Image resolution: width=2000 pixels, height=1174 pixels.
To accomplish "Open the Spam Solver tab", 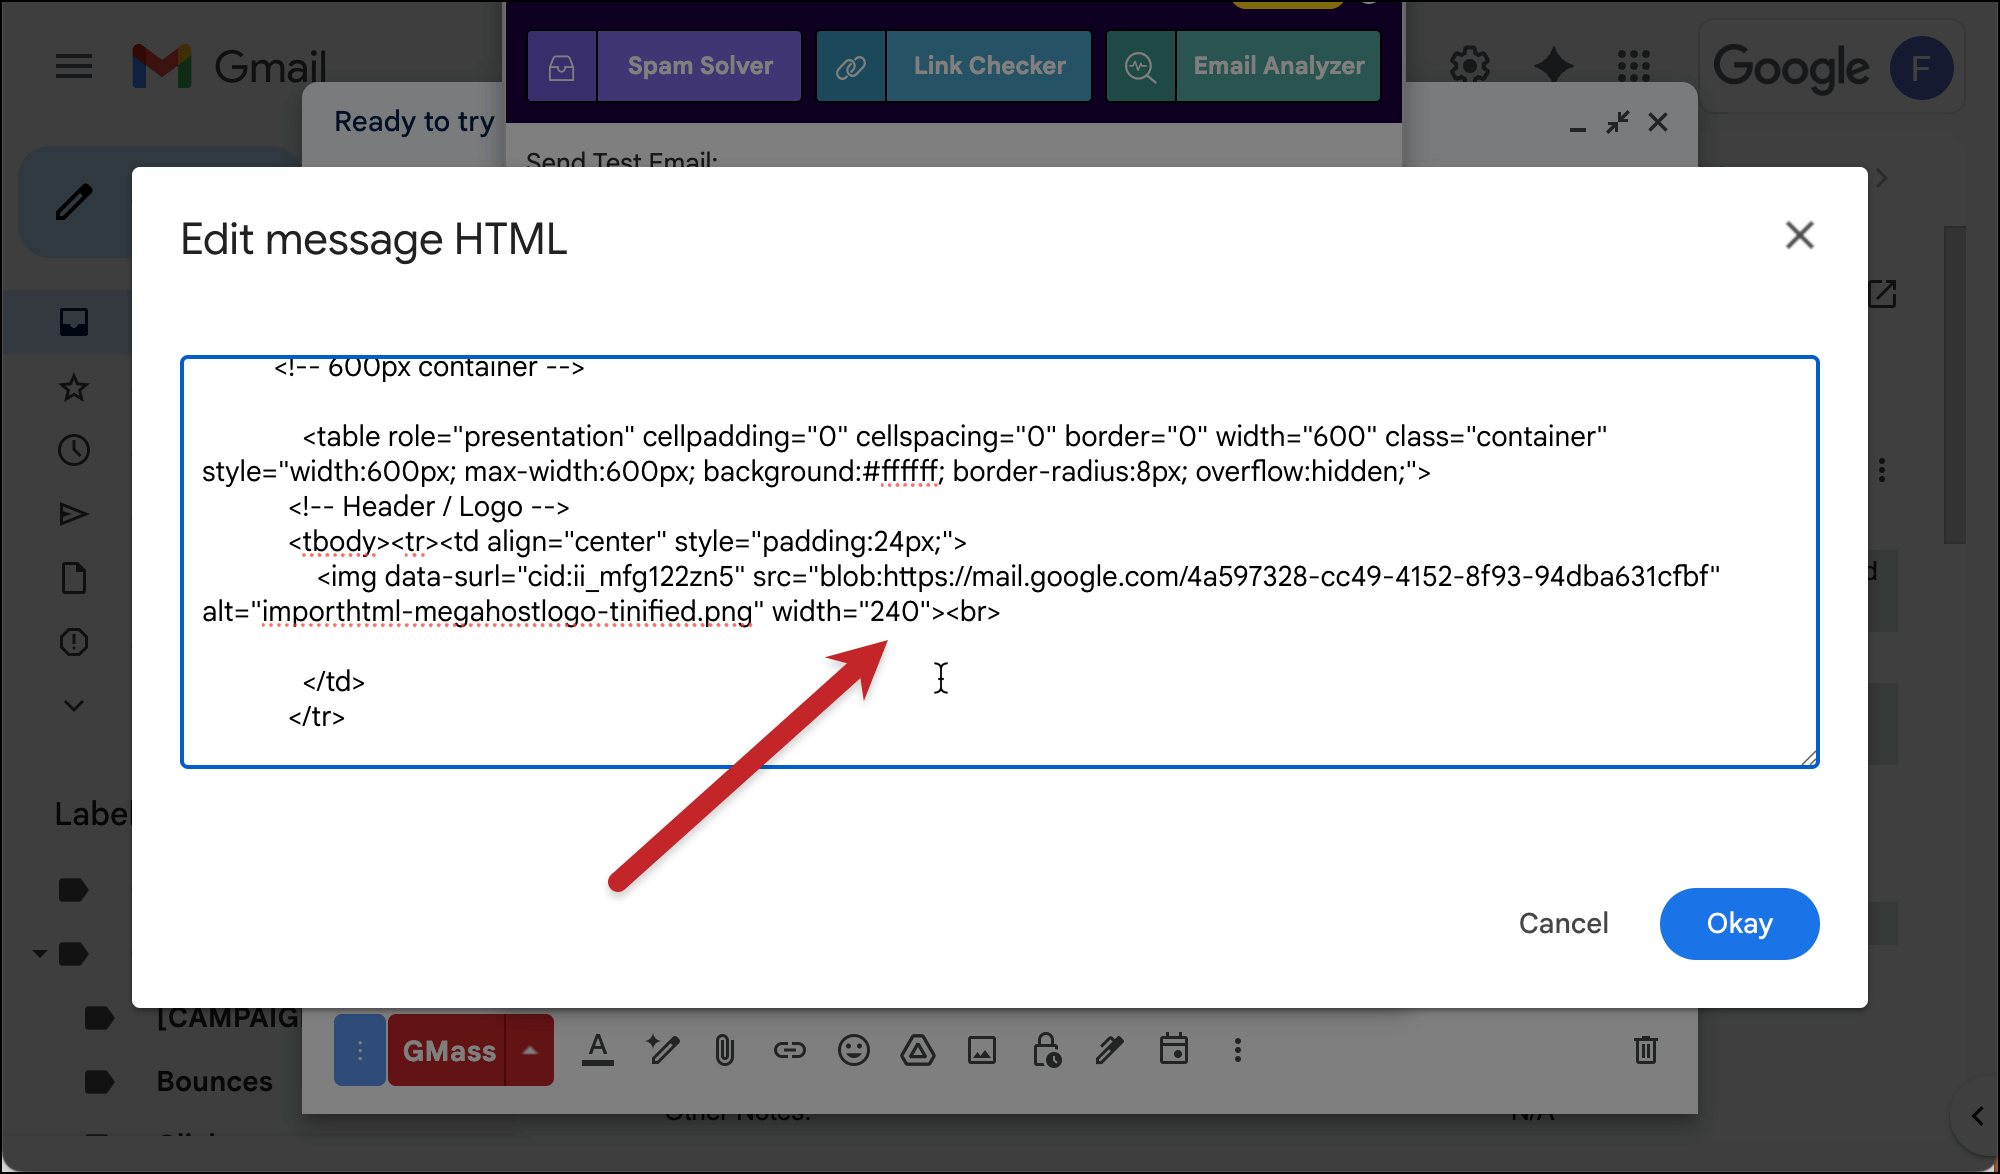I will pos(699,66).
